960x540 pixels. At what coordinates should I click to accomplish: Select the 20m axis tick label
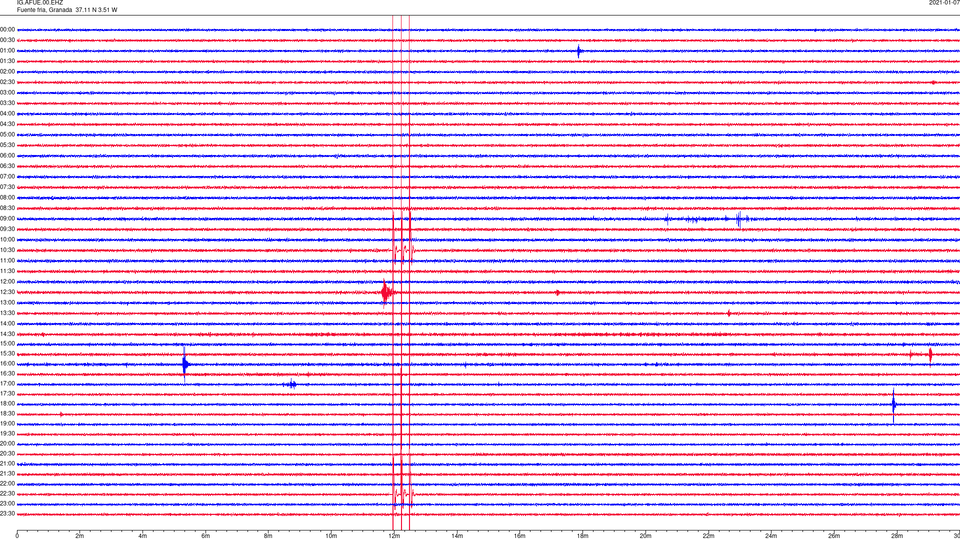[645, 536]
